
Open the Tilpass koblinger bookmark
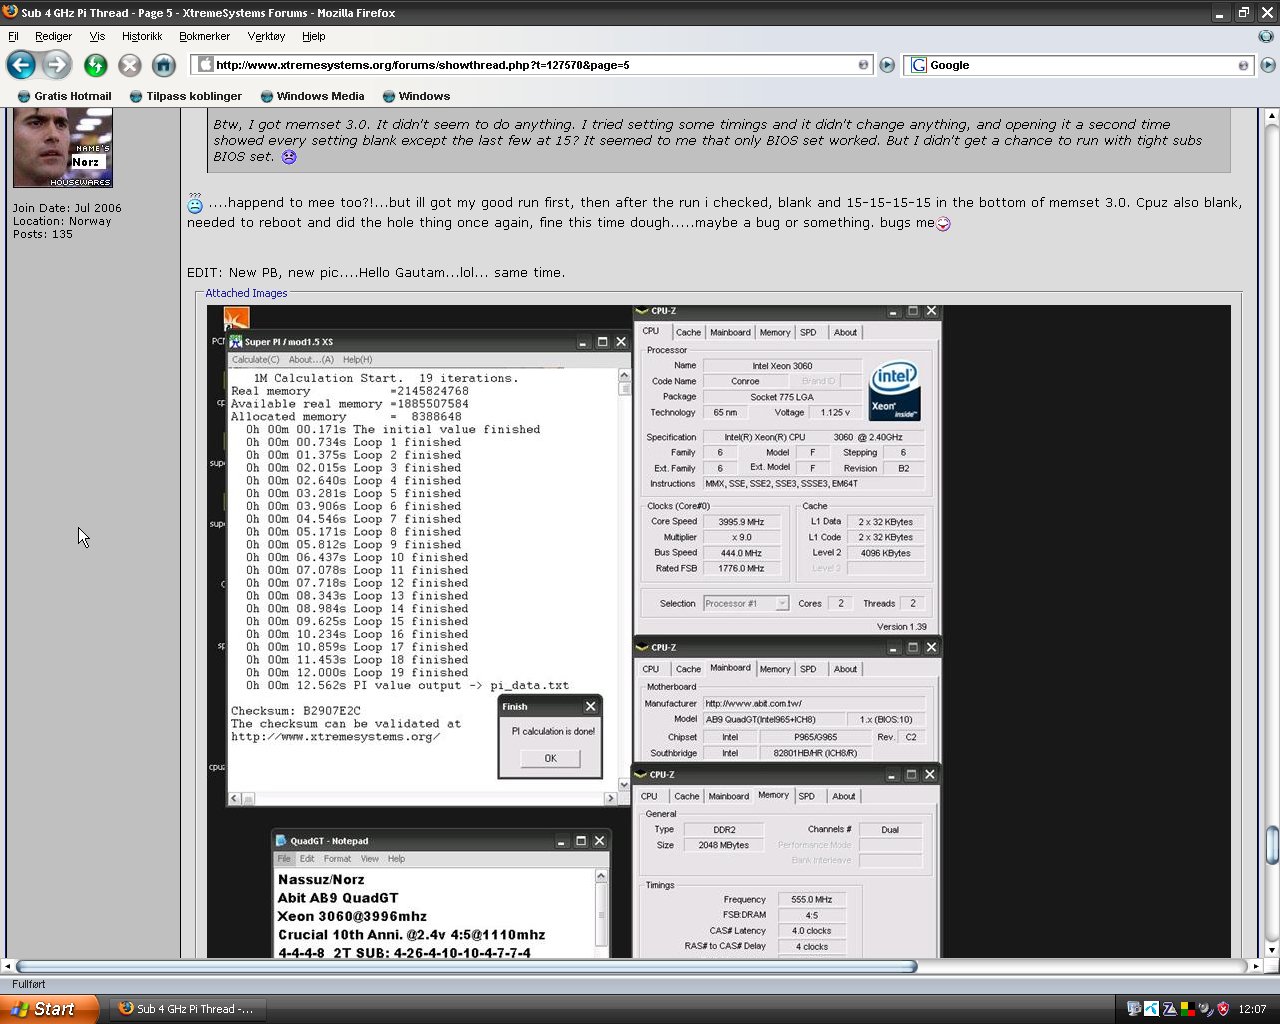[186, 96]
